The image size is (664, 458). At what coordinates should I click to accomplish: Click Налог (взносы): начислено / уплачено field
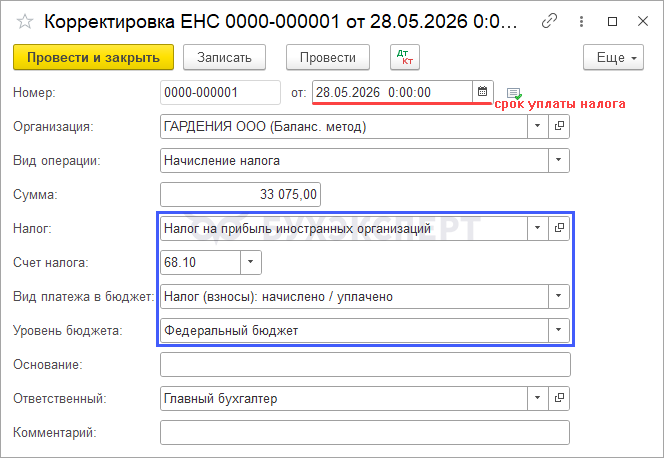[x=354, y=296]
